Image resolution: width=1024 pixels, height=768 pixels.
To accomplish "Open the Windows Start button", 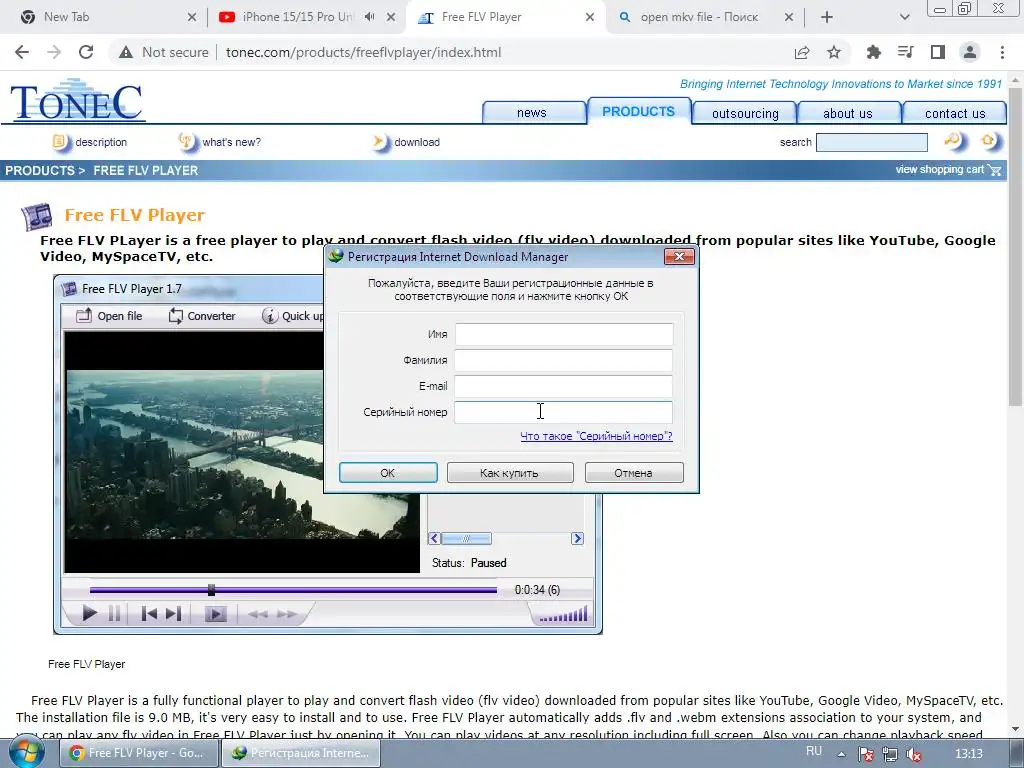I will click(x=27, y=753).
